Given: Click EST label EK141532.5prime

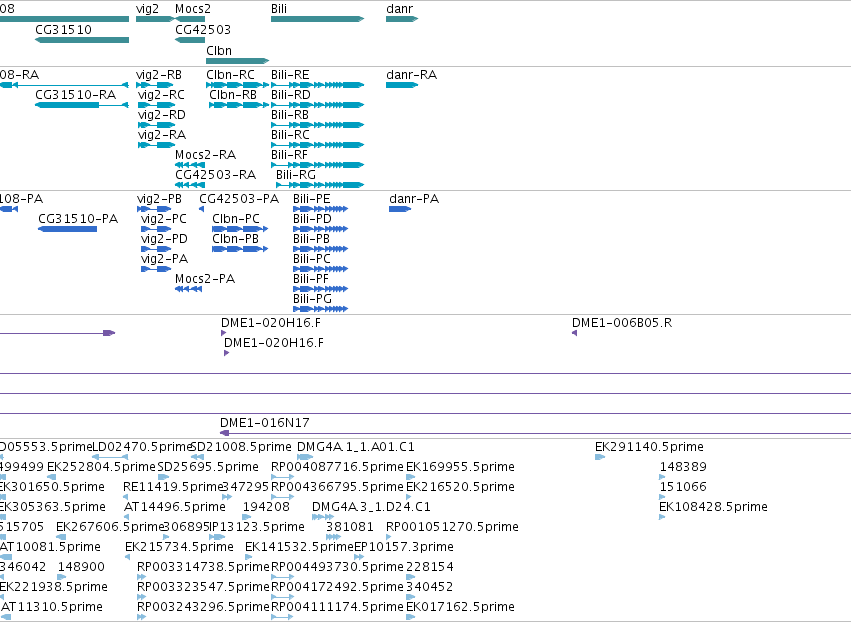Looking at the screenshot, I should point(299,548).
